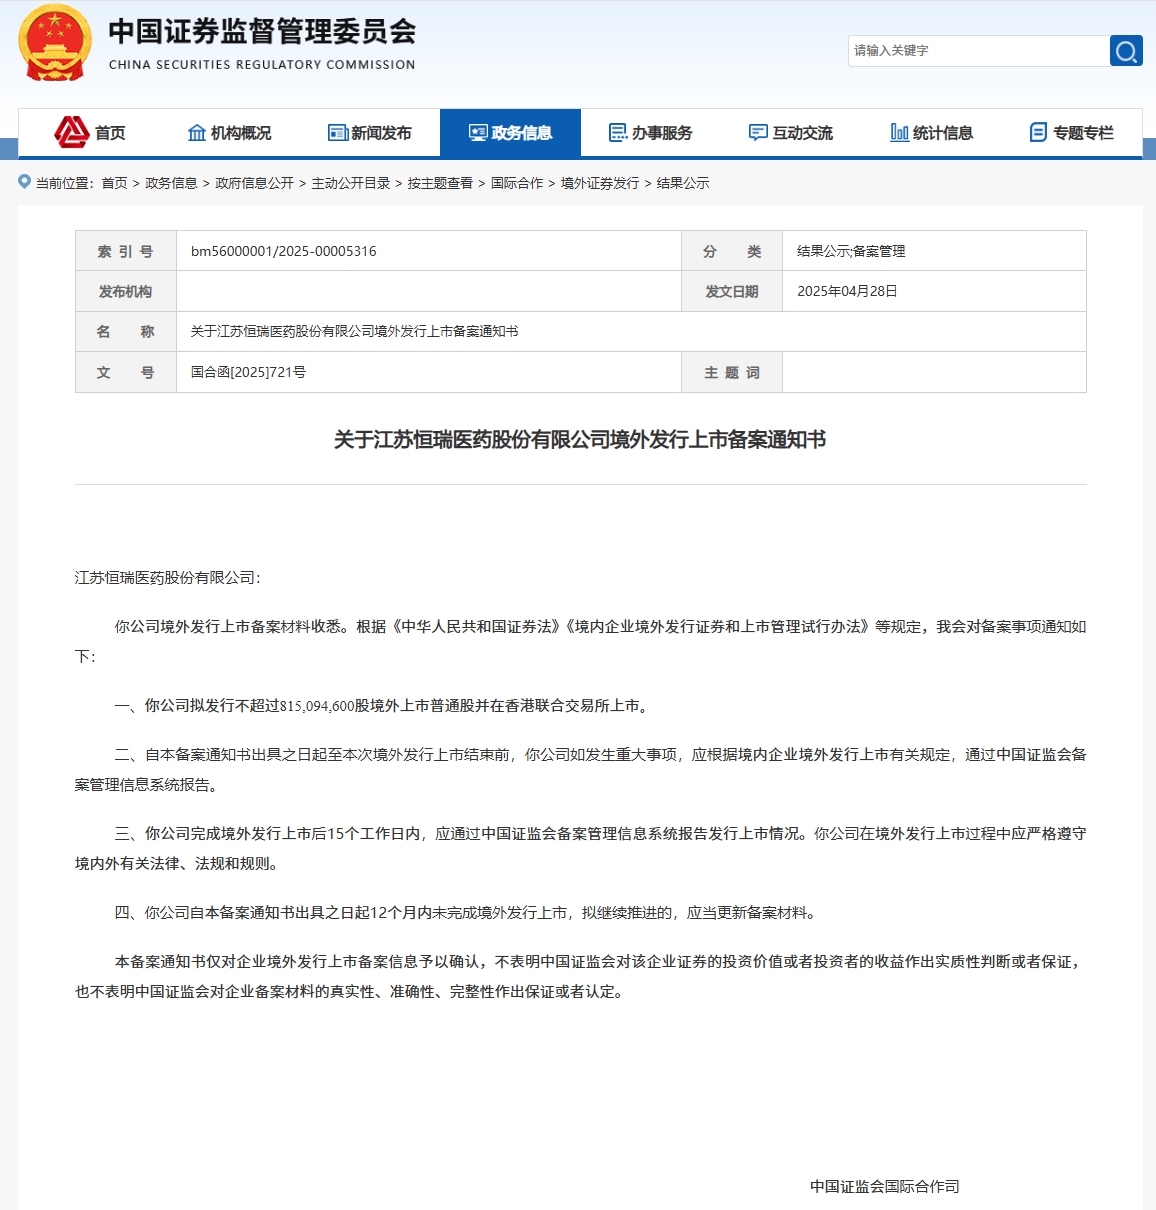
Task: Open 境外证券发行 breadcrumb link
Action: (600, 183)
